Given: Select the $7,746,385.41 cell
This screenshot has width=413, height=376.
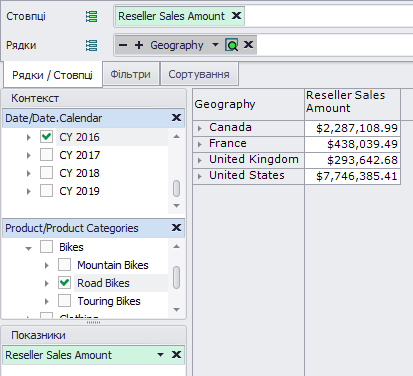Looking at the screenshot, I should pyautogui.click(x=352, y=176).
